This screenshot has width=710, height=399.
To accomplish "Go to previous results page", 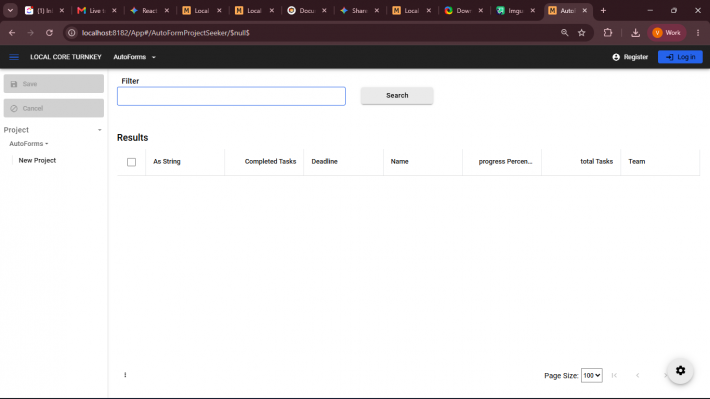I will coord(638,375).
